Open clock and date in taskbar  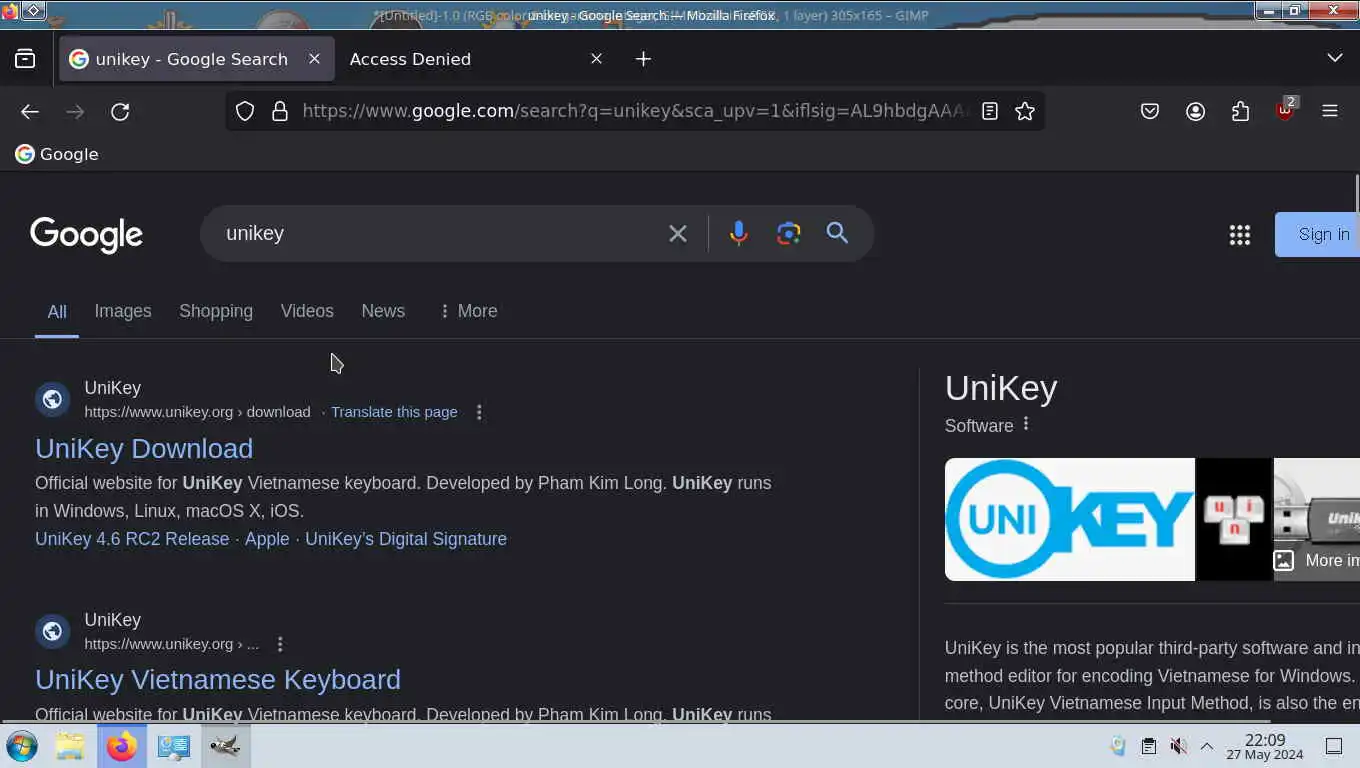click(1265, 746)
